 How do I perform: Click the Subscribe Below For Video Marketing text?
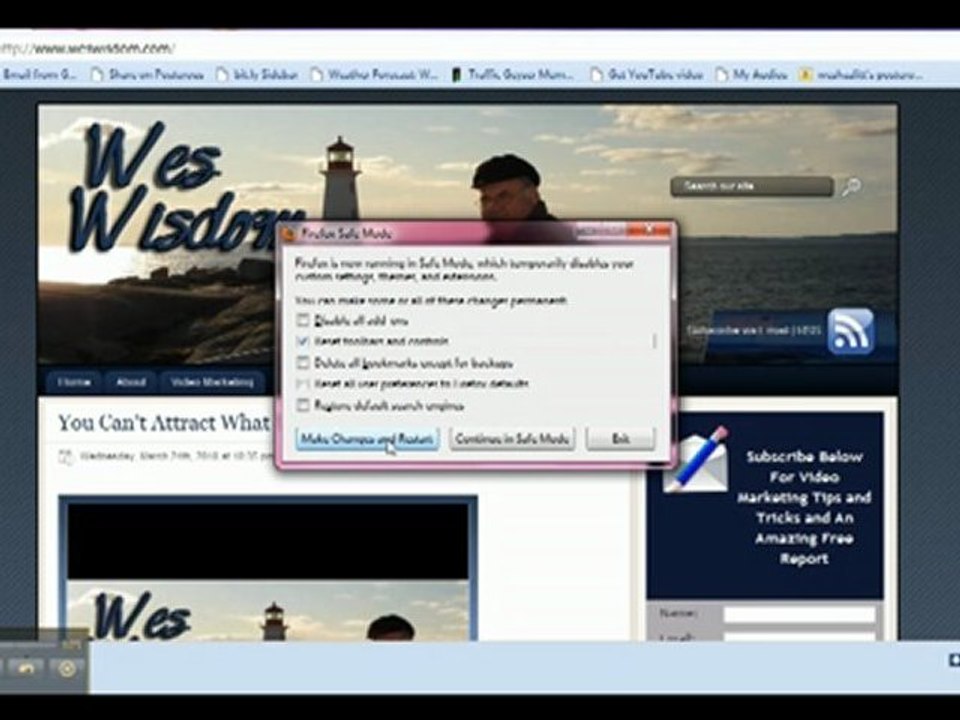(x=804, y=508)
